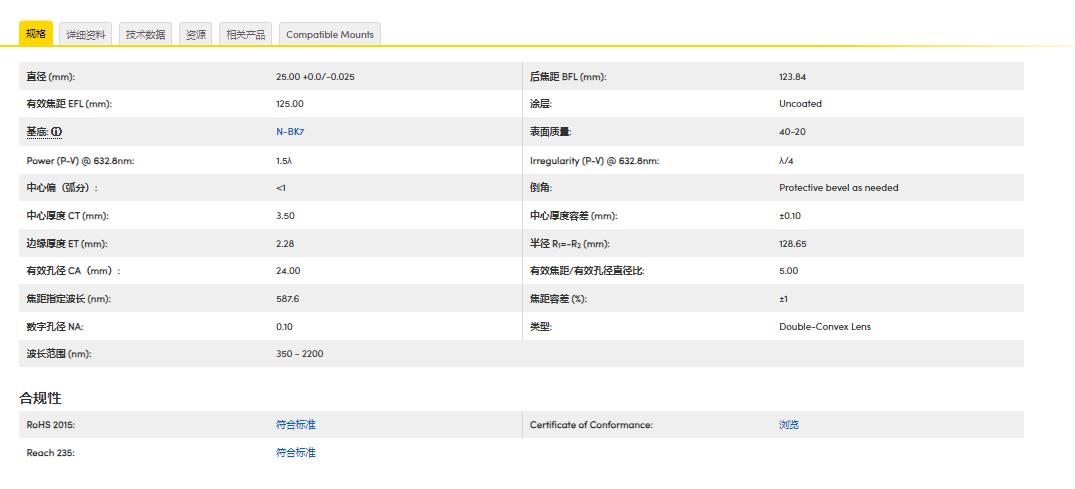Click the surface quality value 40-20
The width and height of the screenshot is (1075, 489).
point(792,132)
